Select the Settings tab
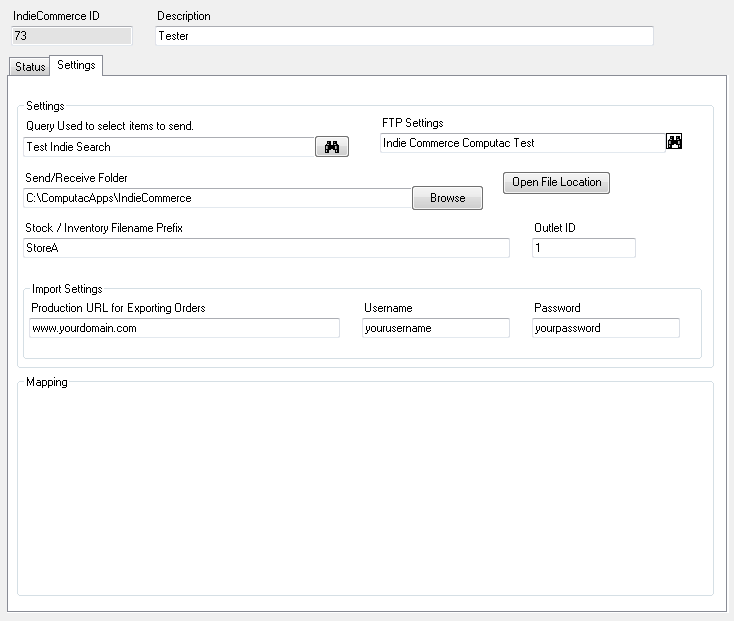 click(x=76, y=65)
